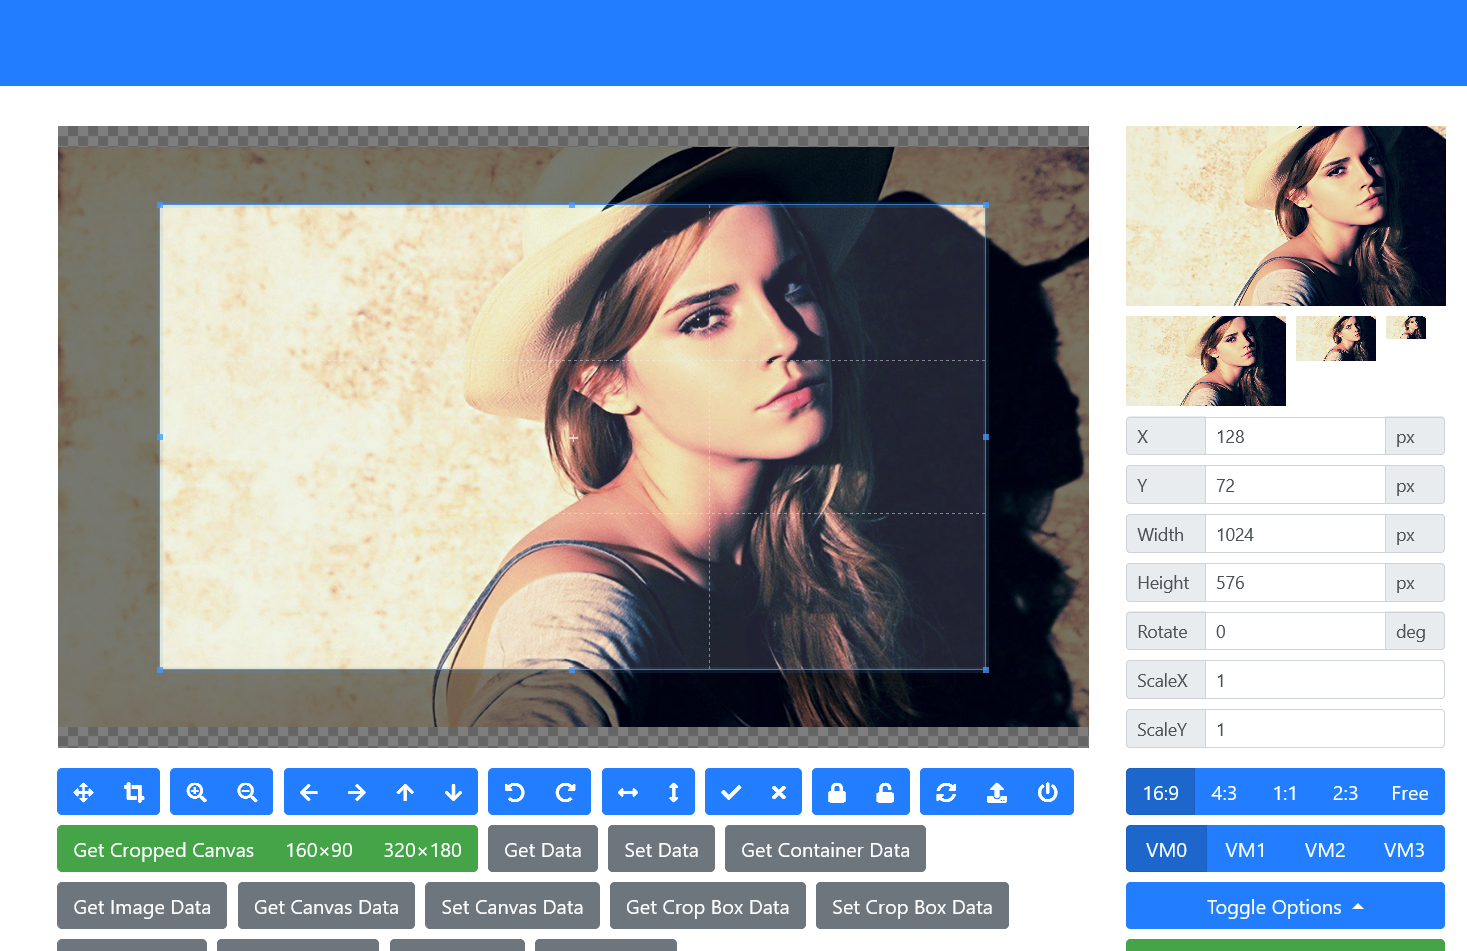This screenshot has height=951, width=1467.
Task: Click the smallest preview thumbnail
Action: click(x=1407, y=326)
